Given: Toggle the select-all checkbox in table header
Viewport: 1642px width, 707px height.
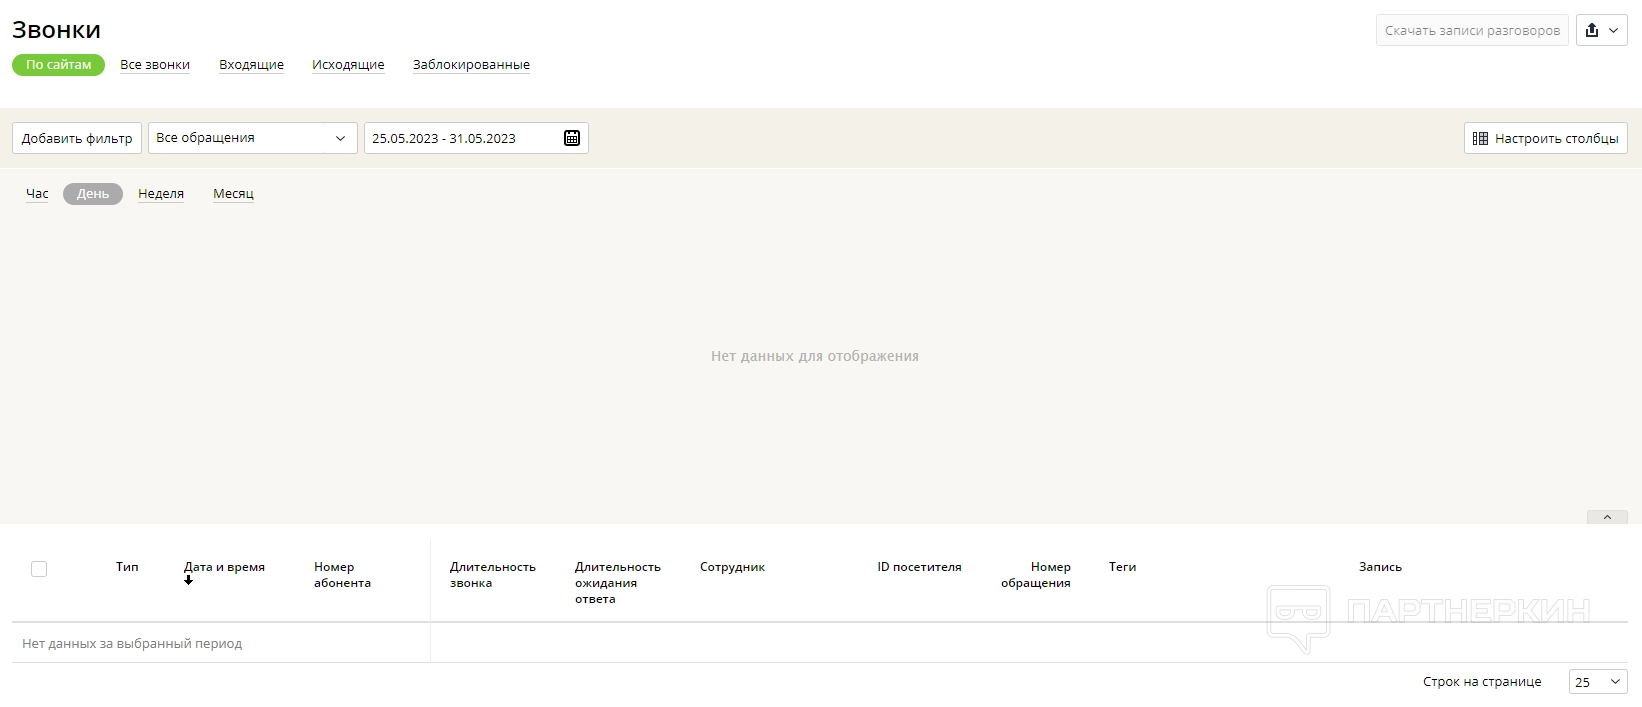Looking at the screenshot, I should click(x=39, y=569).
